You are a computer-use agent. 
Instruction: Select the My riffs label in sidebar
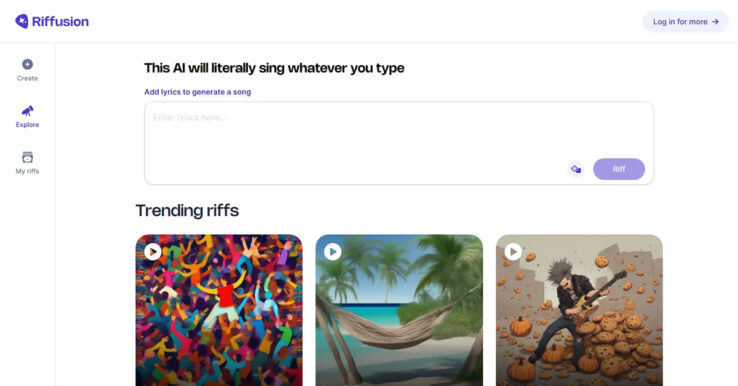click(27, 171)
